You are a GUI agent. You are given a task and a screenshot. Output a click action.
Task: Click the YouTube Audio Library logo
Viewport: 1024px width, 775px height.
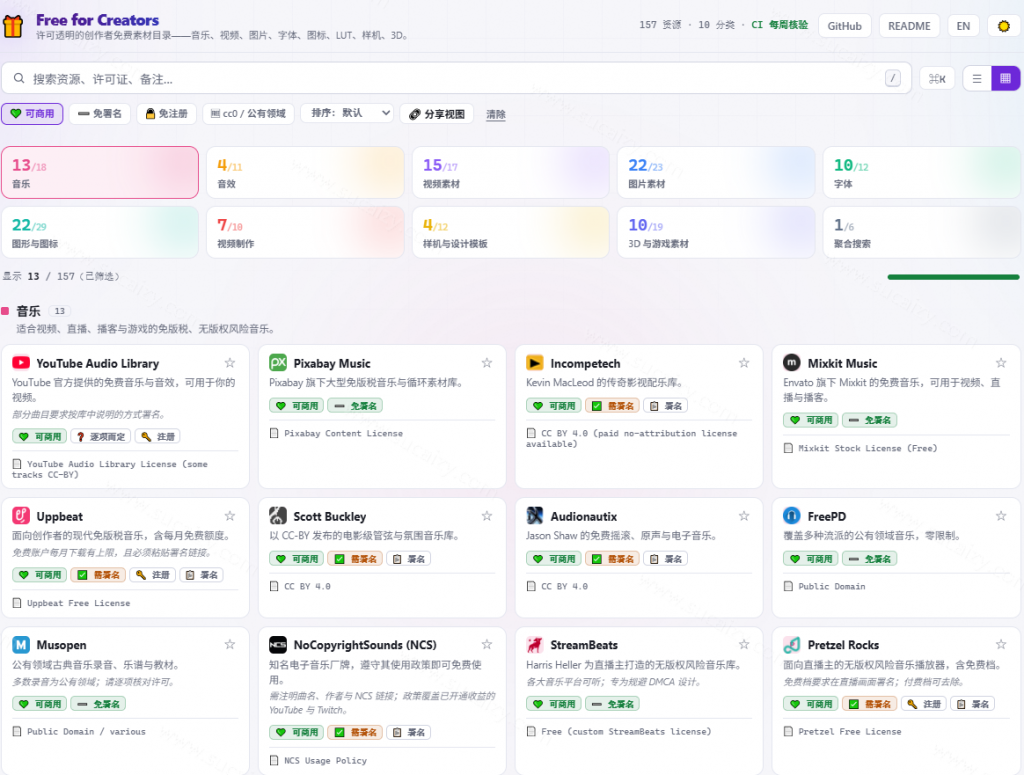tap(21, 363)
